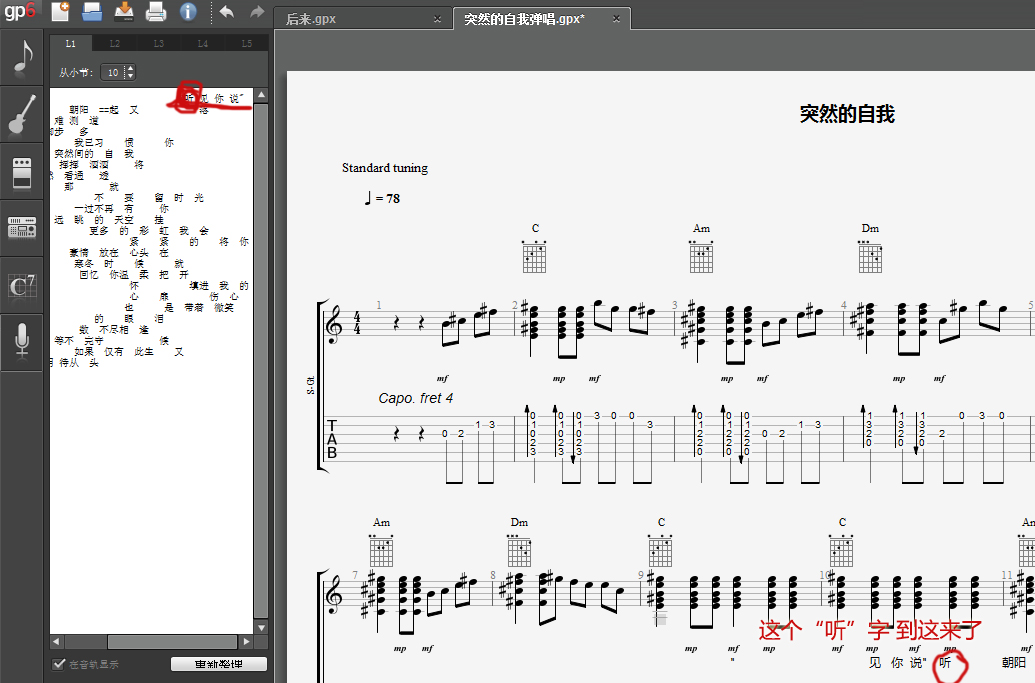Image resolution: width=1035 pixels, height=683 pixels.
Task: Switch to the 后来.gpx document tab
Action: 310,19
